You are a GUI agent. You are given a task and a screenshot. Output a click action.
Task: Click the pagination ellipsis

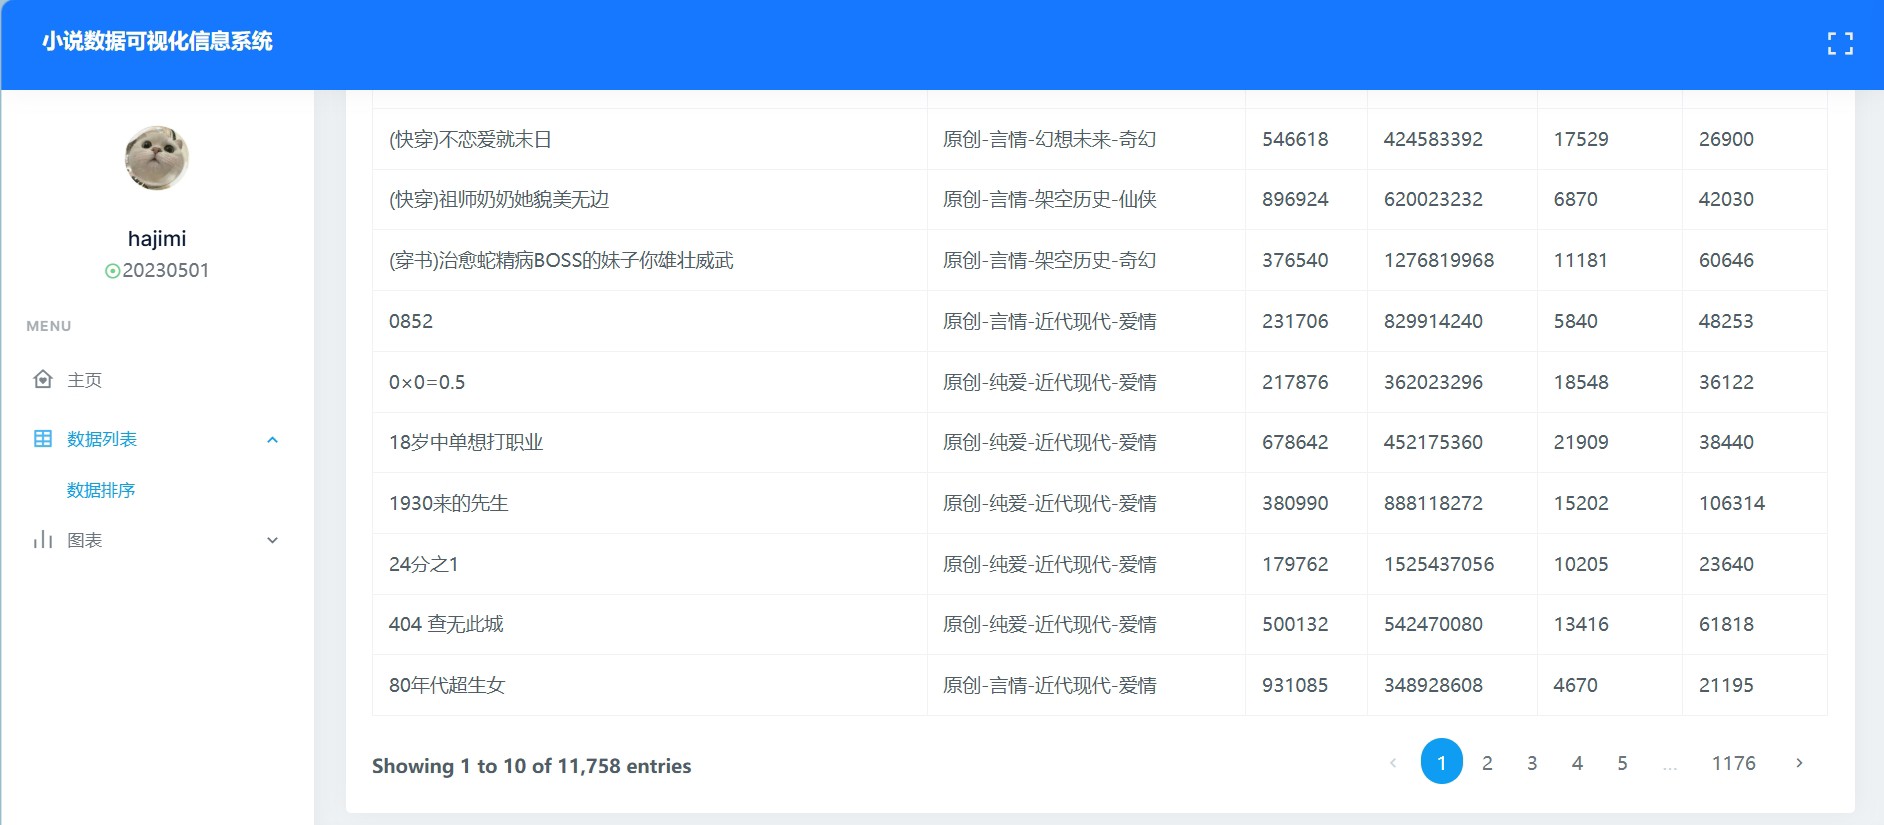click(x=1669, y=765)
